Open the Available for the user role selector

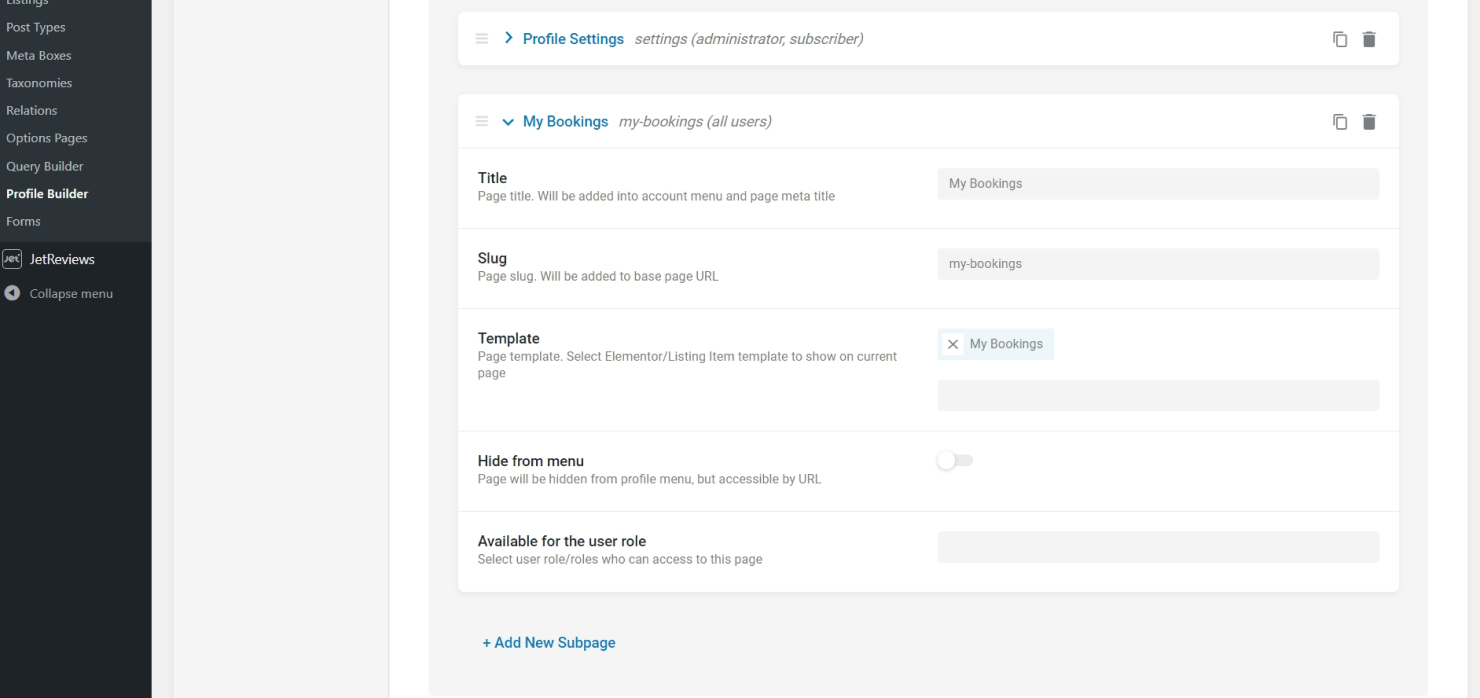click(x=1158, y=547)
